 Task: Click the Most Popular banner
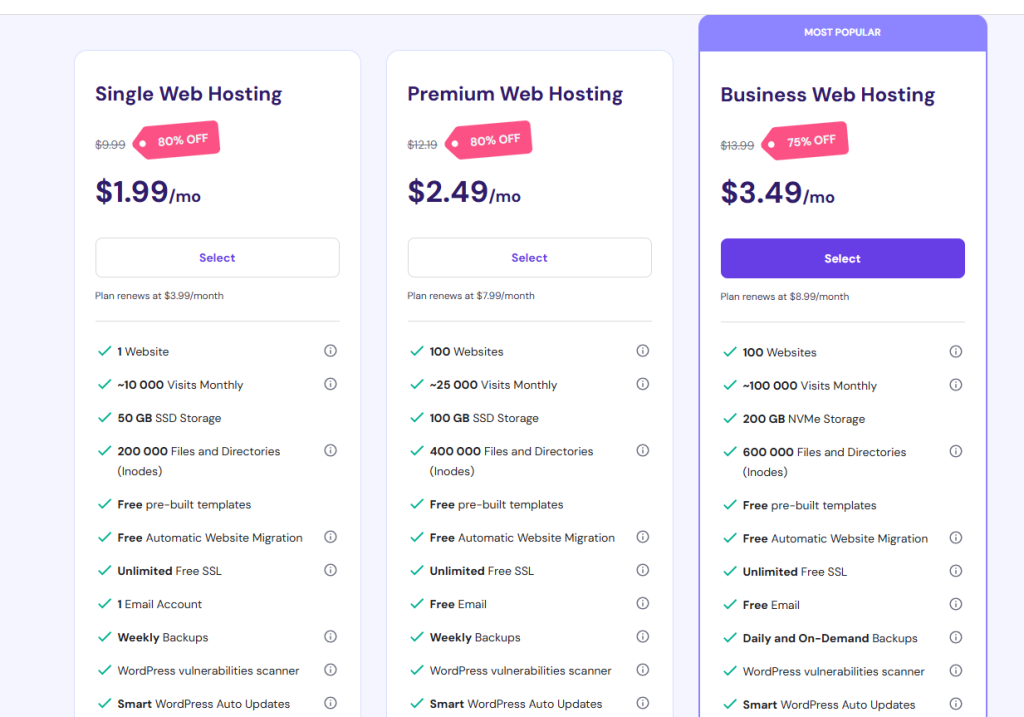tap(842, 33)
